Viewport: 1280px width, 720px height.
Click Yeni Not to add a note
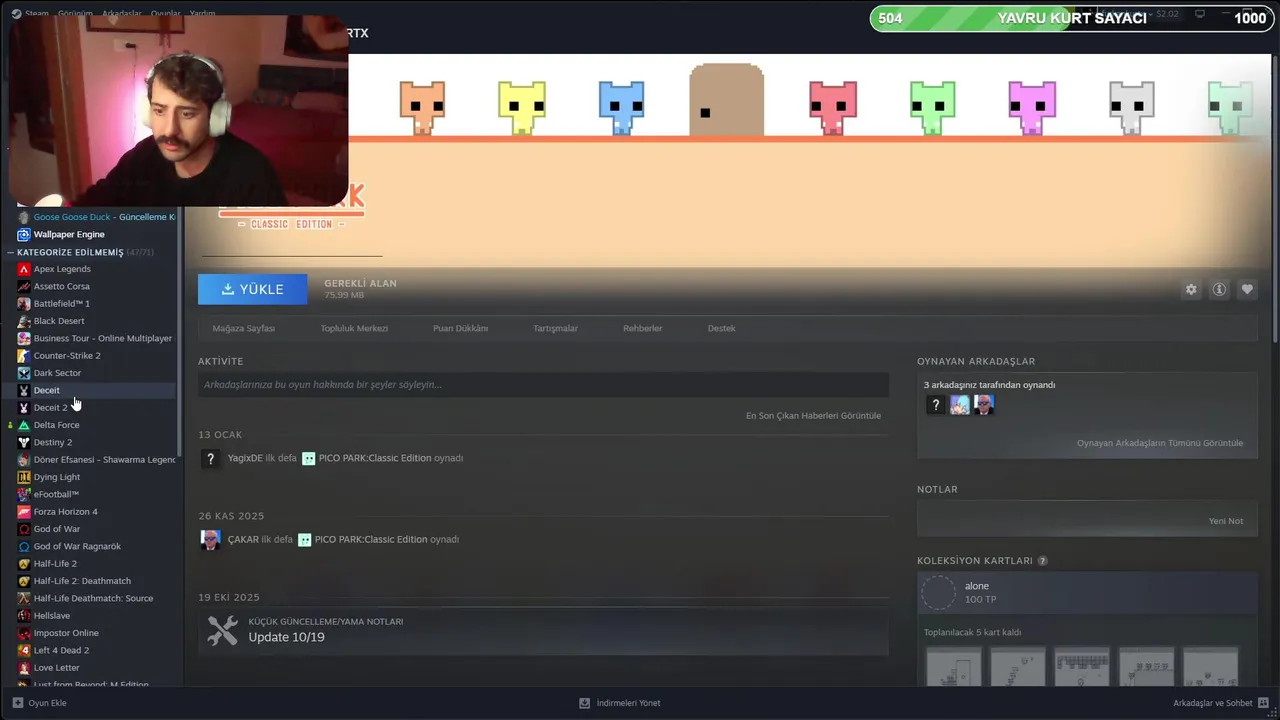[1225, 521]
